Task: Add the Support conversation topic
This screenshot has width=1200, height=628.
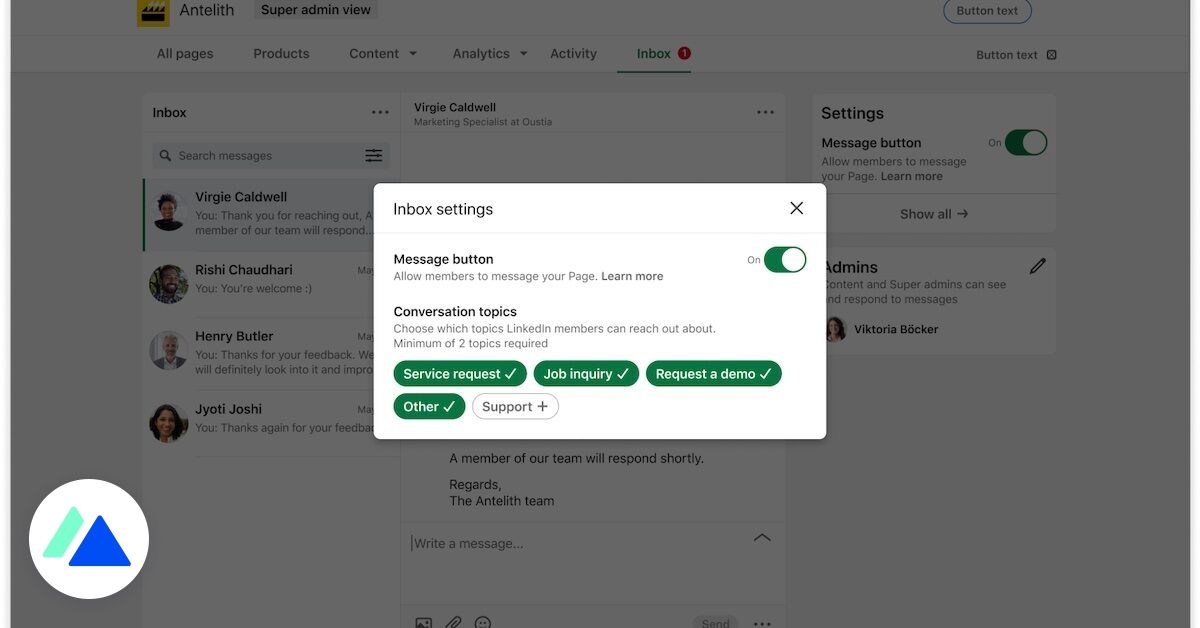Action: [515, 406]
